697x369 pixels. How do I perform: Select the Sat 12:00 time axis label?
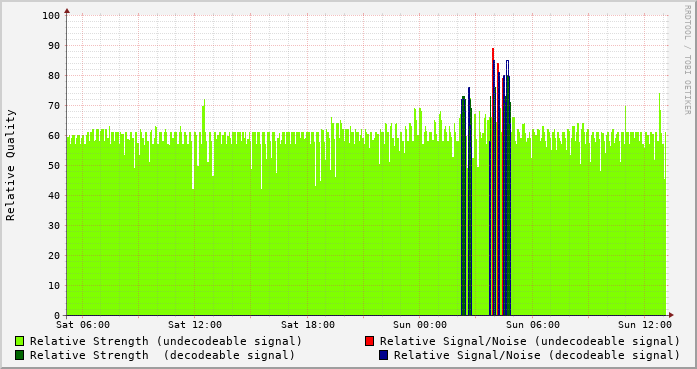(x=195, y=325)
